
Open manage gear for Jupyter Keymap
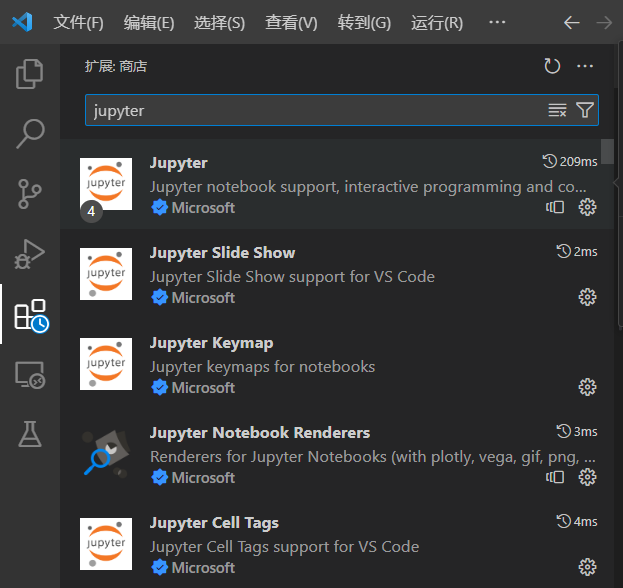[x=587, y=387]
